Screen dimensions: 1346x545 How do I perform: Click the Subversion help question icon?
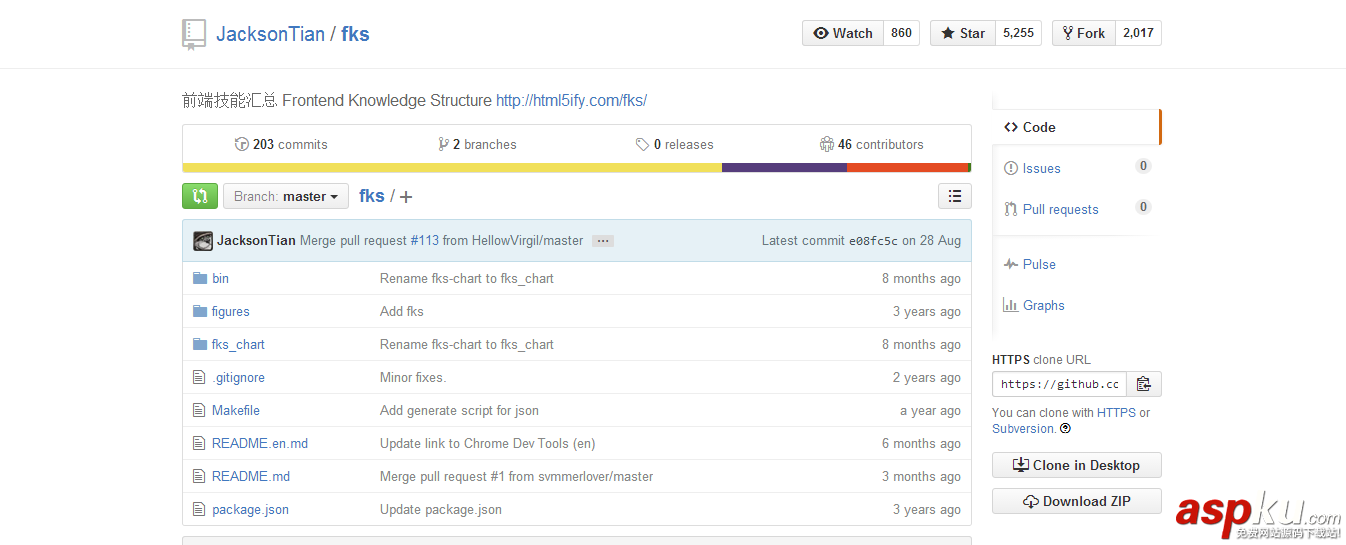(x=1066, y=429)
